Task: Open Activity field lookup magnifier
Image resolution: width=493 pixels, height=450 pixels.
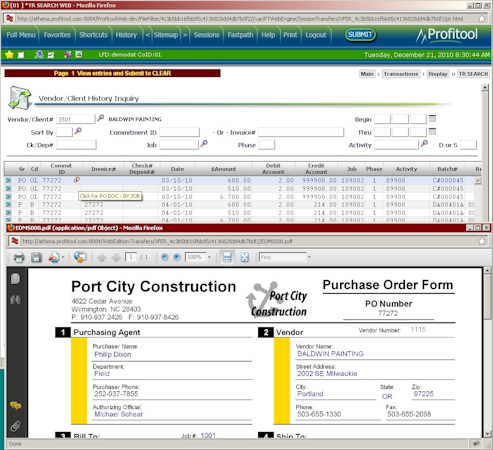Action: tap(424, 144)
